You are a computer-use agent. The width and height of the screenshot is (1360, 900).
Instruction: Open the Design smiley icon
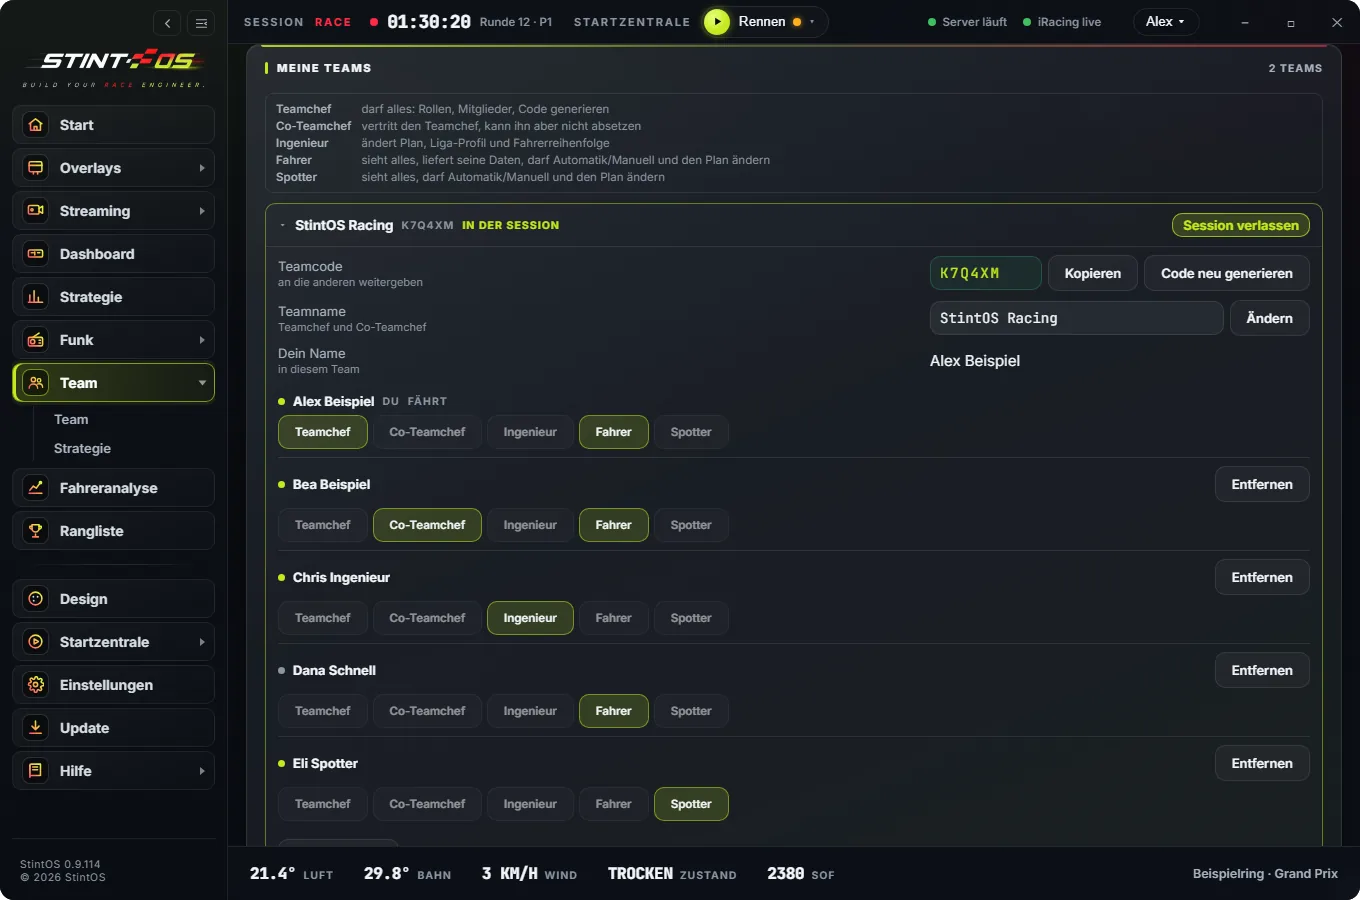(36, 599)
